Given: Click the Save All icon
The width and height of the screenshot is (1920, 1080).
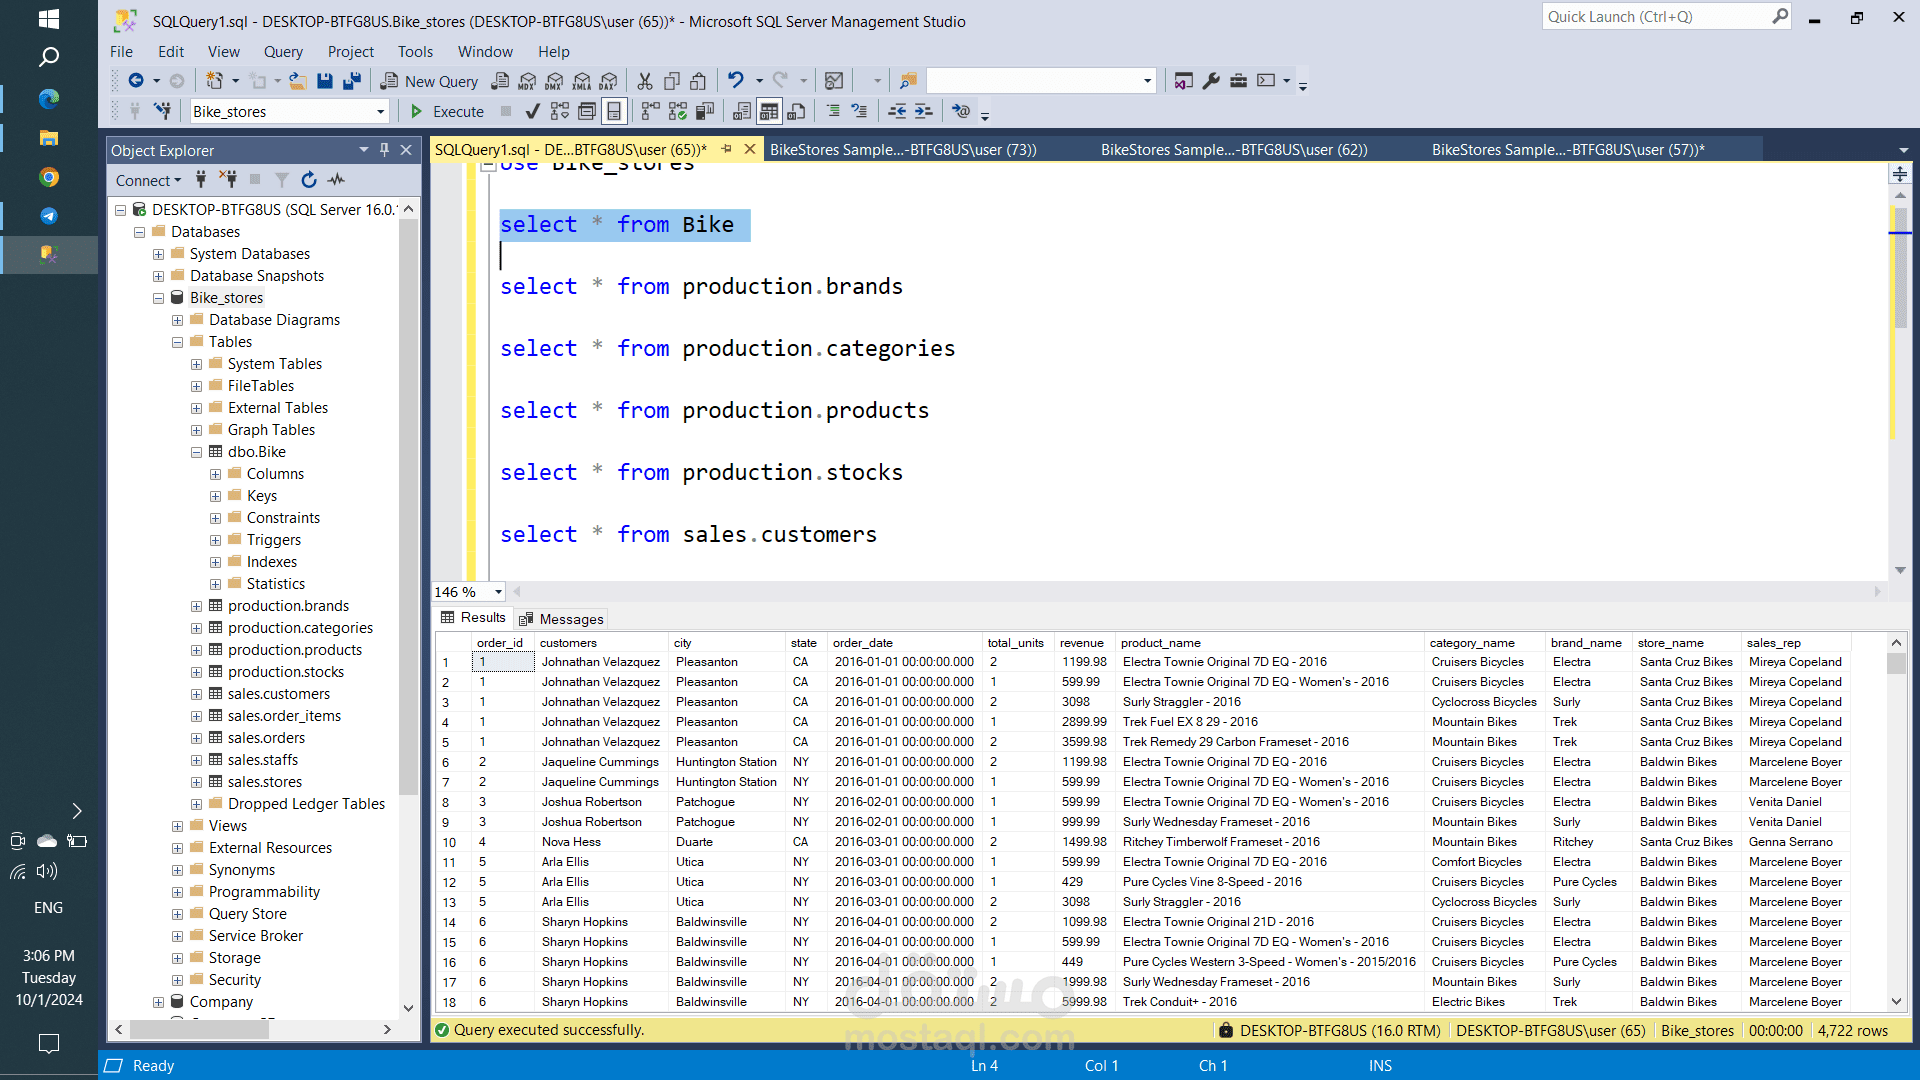Looking at the screenshot, I should coord(351,81).
